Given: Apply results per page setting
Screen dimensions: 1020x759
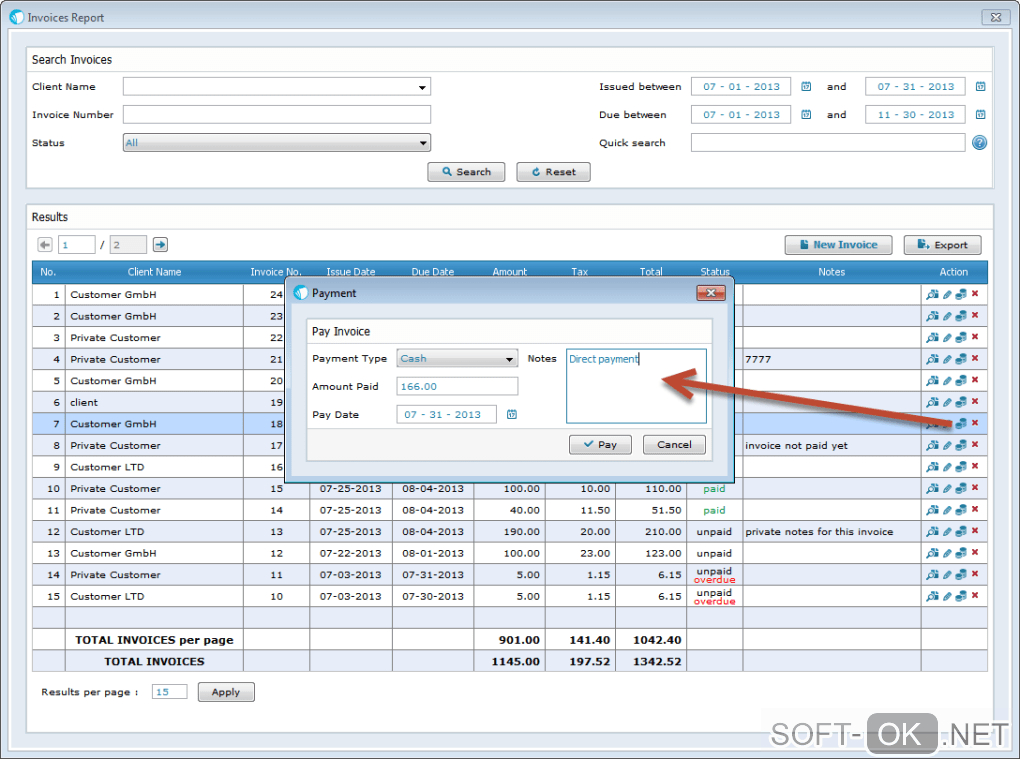Looking at the screenshot, I should tap(226, 692).
